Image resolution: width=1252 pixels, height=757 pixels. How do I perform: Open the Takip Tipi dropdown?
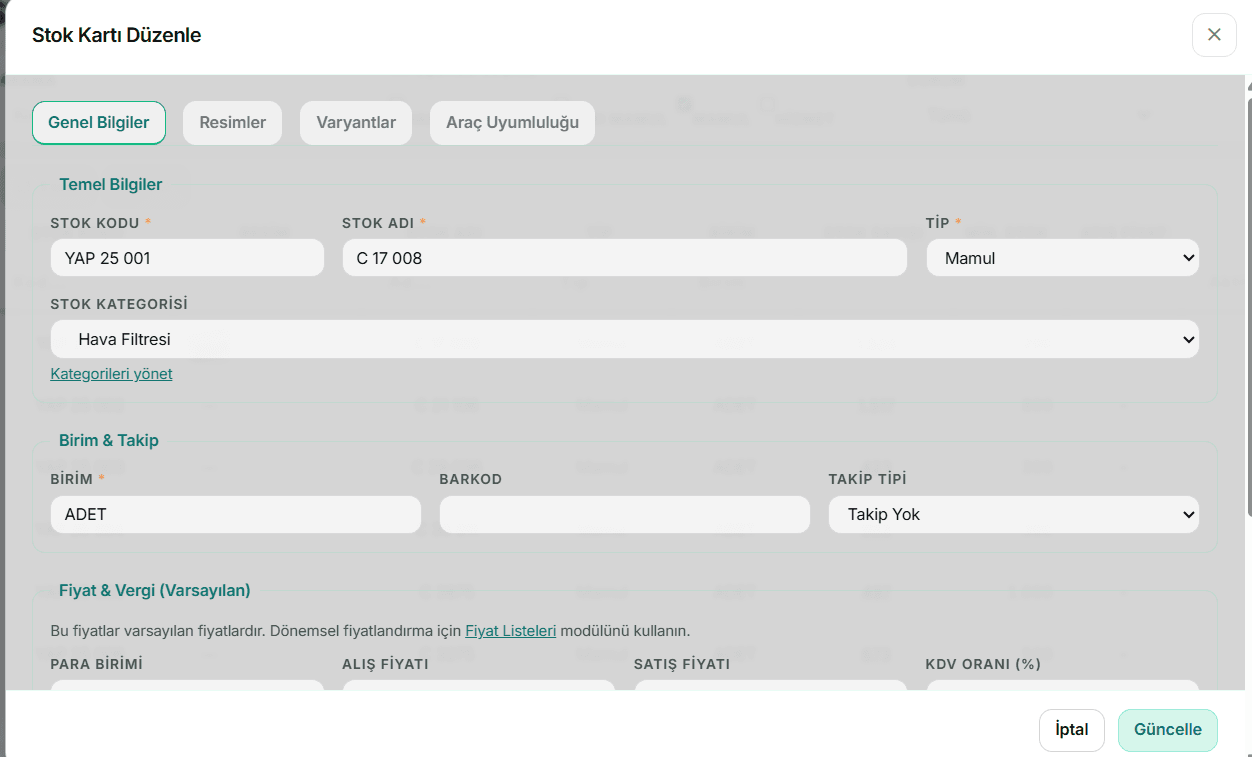tap(1014, 515)
